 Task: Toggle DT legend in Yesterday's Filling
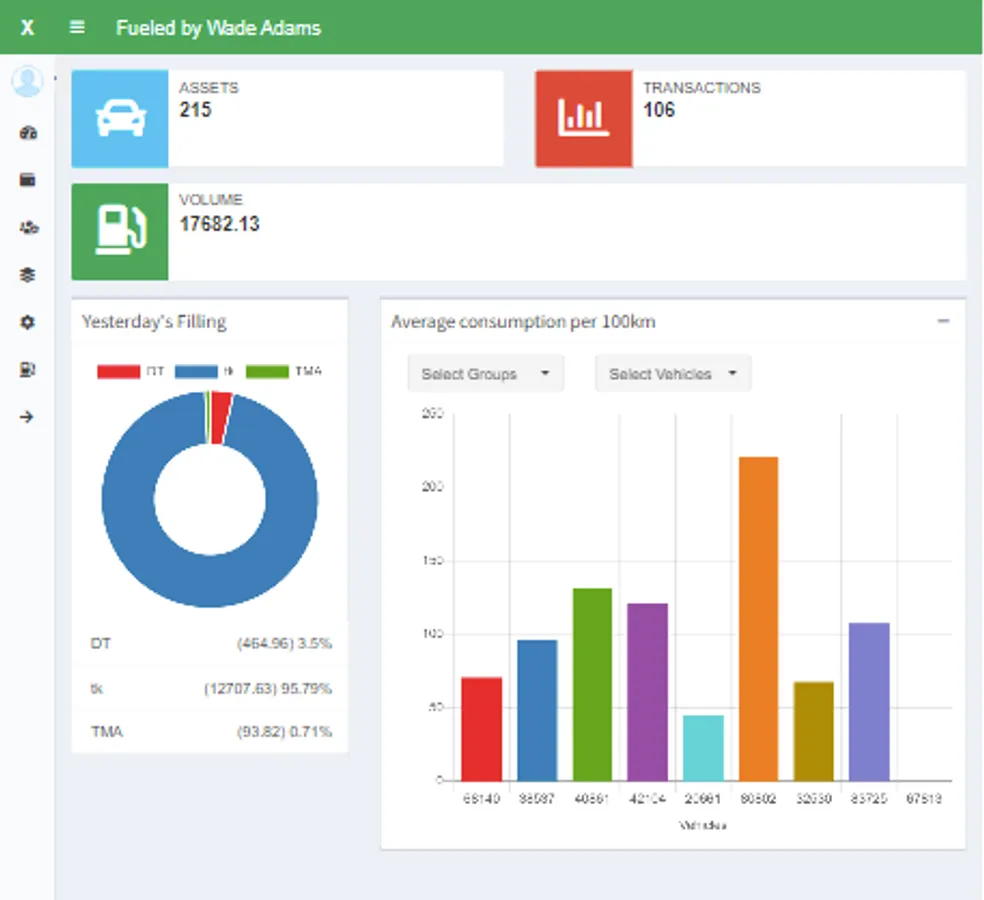(131, 372)
